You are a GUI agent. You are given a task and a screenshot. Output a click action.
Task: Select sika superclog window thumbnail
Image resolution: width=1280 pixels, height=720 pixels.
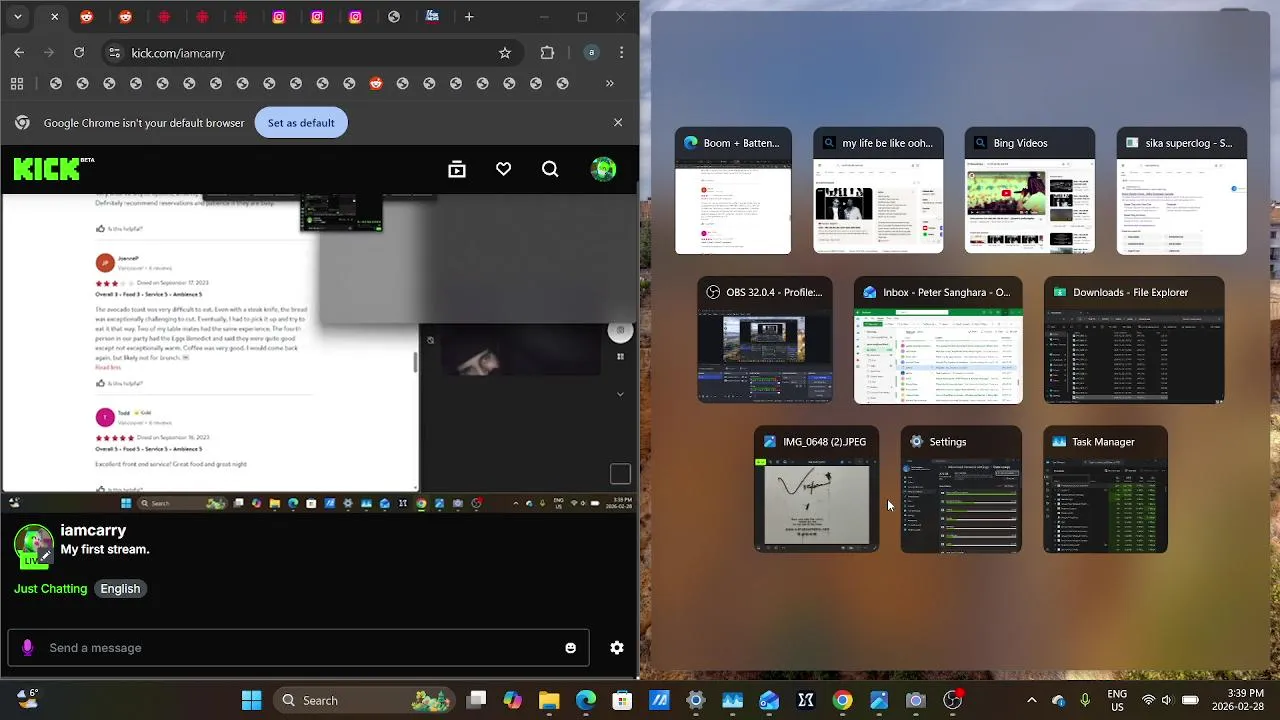pos(1182,191)
